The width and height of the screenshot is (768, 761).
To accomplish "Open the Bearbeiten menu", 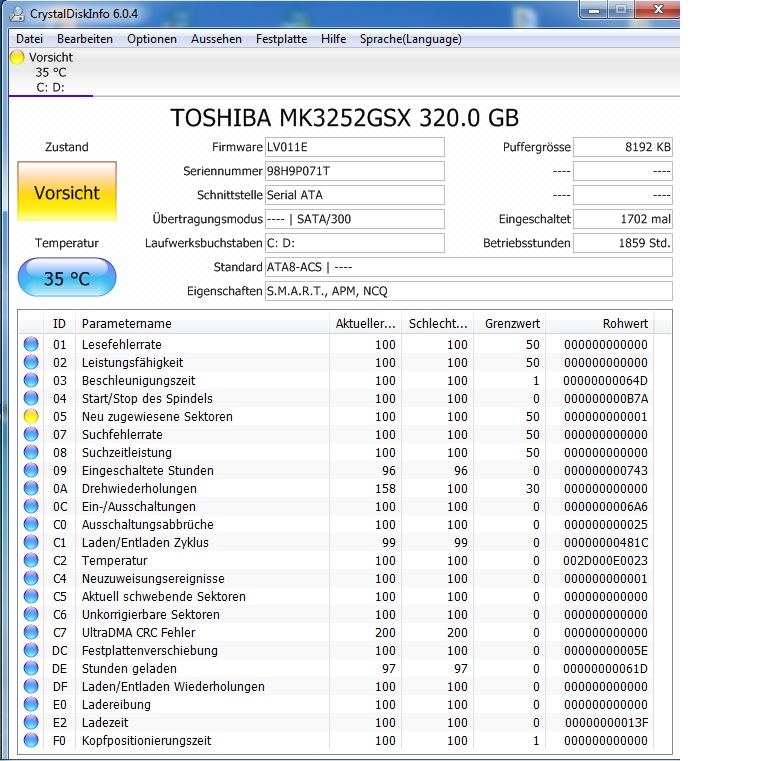I will [85, 39].
